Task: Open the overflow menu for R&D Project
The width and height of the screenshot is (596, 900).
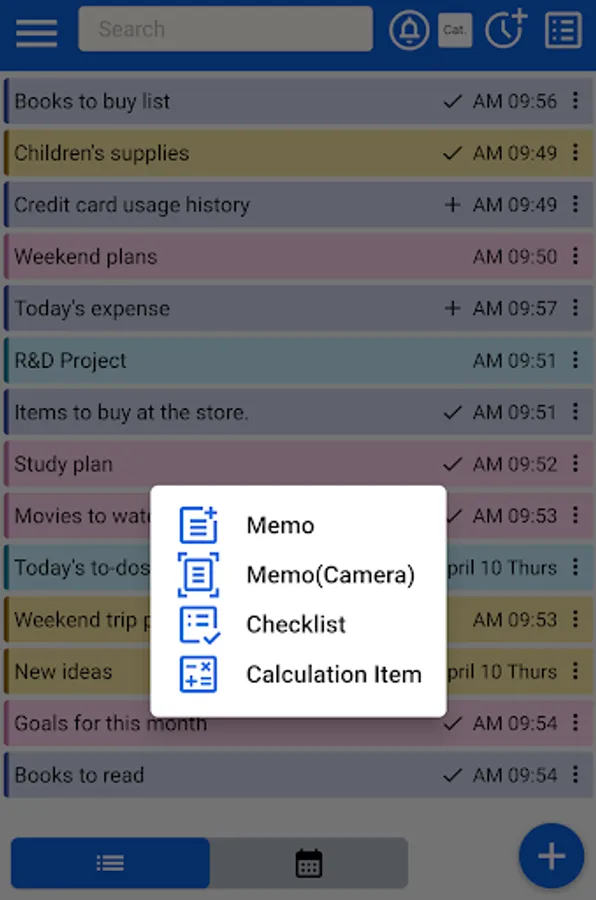Action: coord(577,360)
